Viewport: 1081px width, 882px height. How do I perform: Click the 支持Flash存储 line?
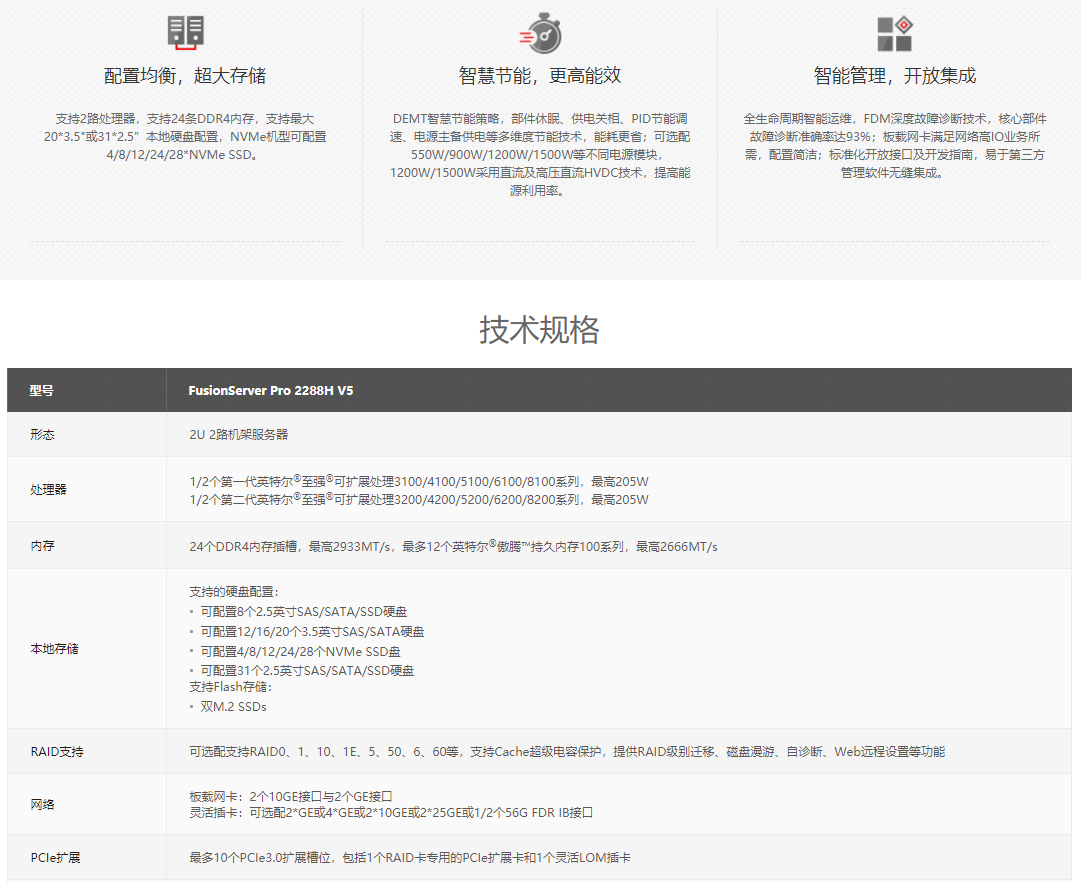[x=231, y=687]
